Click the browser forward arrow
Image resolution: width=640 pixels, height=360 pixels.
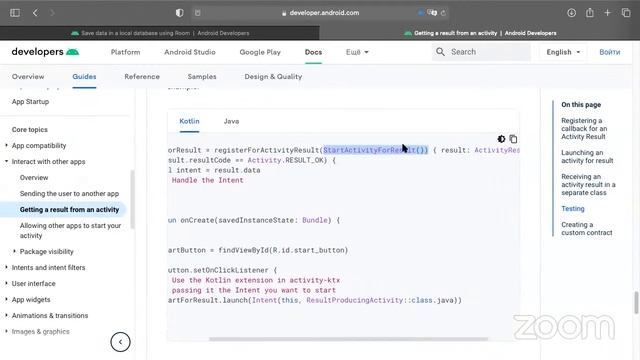(x=52, y=13)
